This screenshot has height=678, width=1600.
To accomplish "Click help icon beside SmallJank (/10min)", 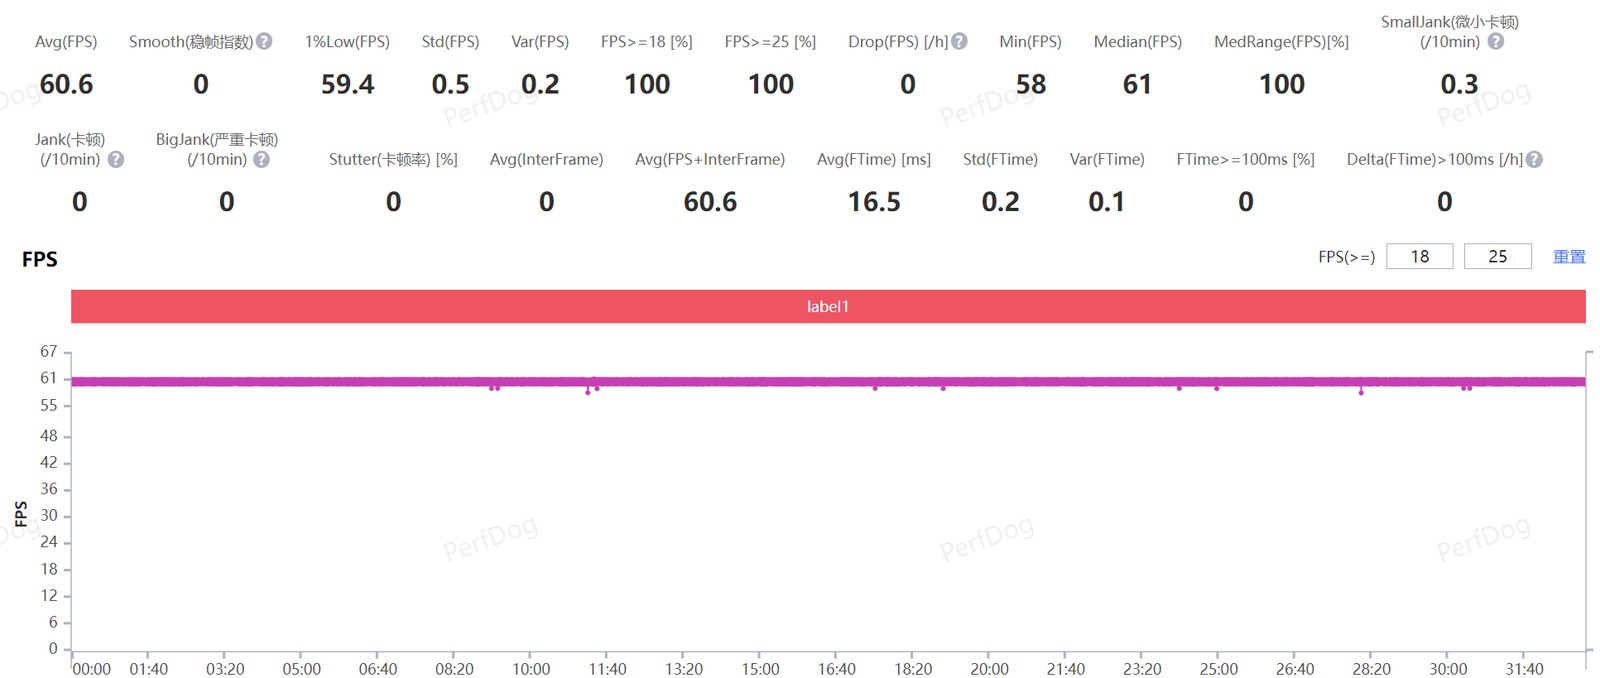I will coord(1495,41).
